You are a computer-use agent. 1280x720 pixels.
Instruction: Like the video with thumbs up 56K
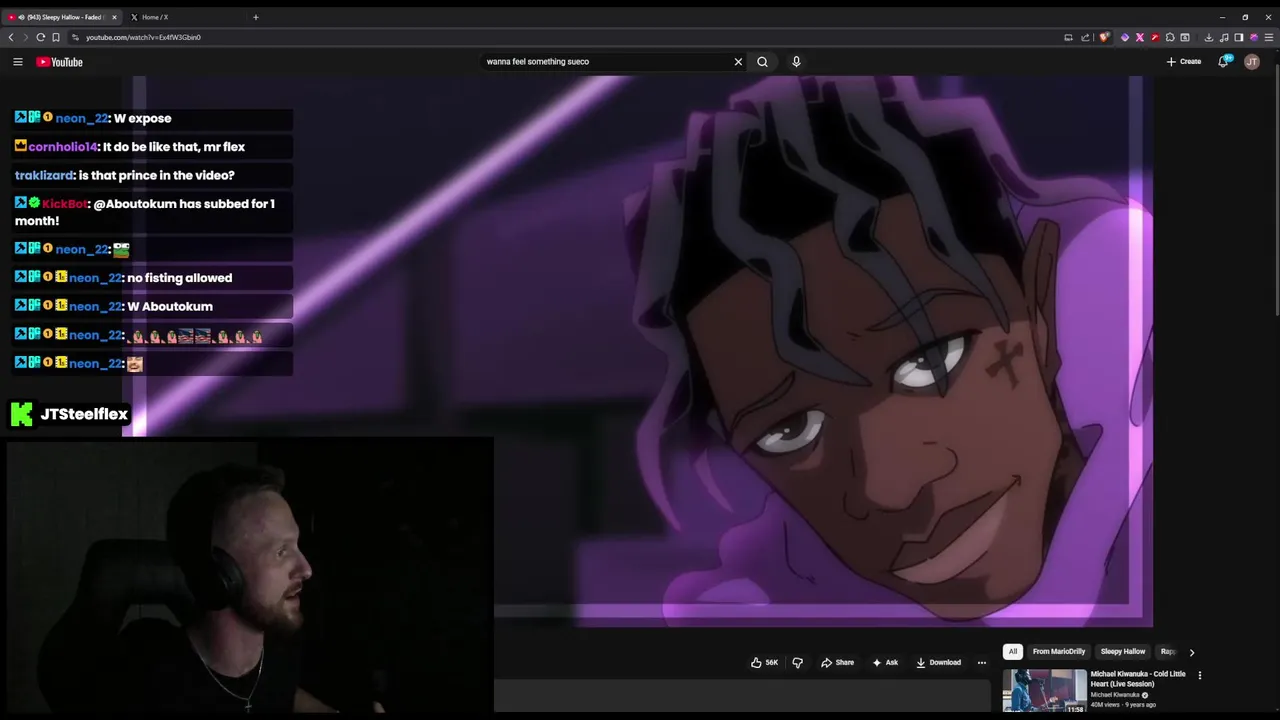[764, 662]
